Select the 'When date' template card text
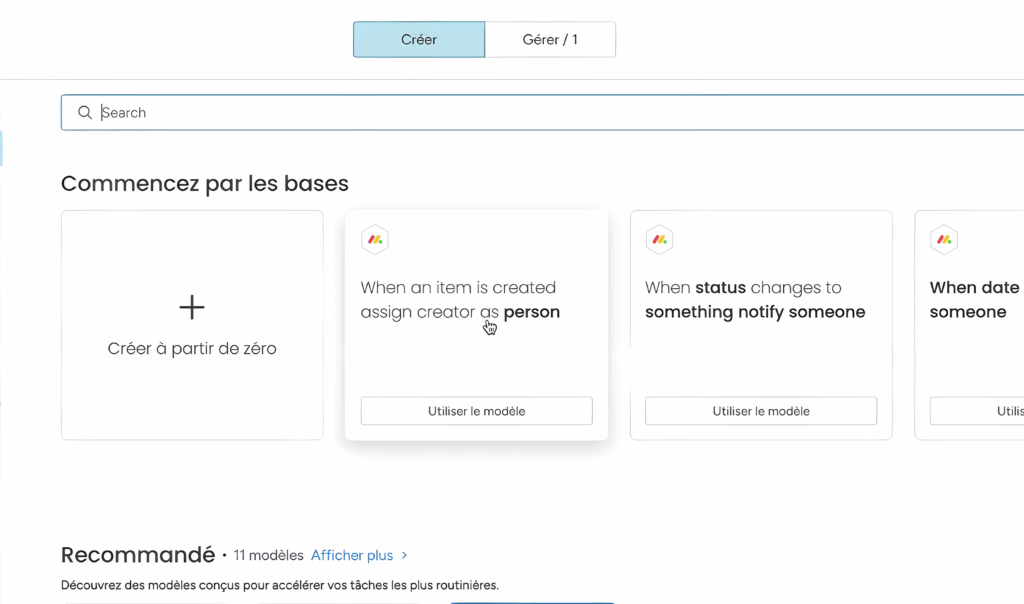Viewport: 1024px width, 604px height. [974, 300]
